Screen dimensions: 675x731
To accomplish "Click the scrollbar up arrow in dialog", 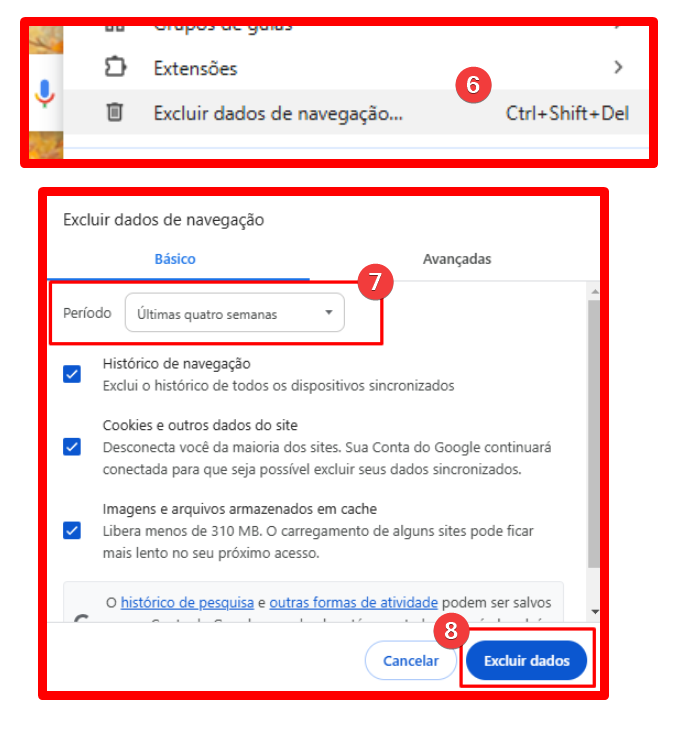I will click(x=594, y=292).
